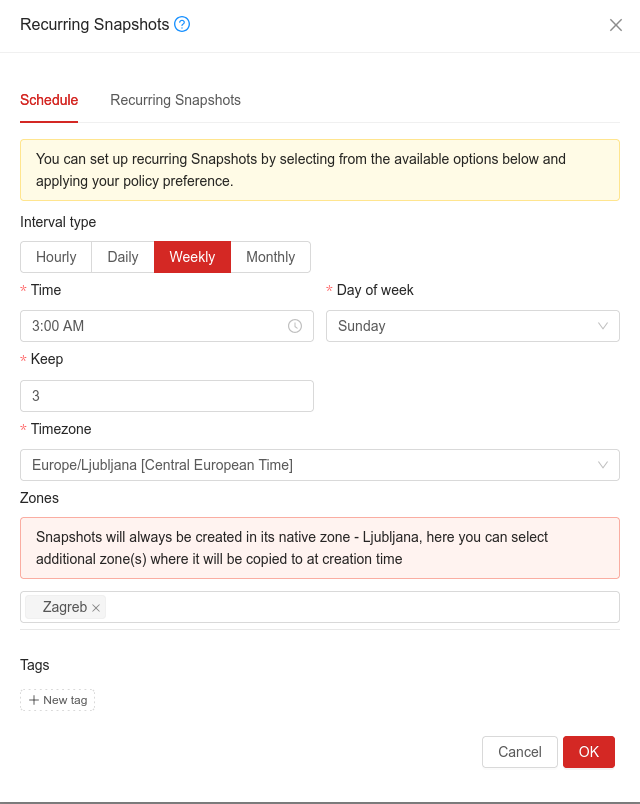Click the clock icon in Time field
Viewport: 640px width, 804px height.
click(x=295, y=326)
